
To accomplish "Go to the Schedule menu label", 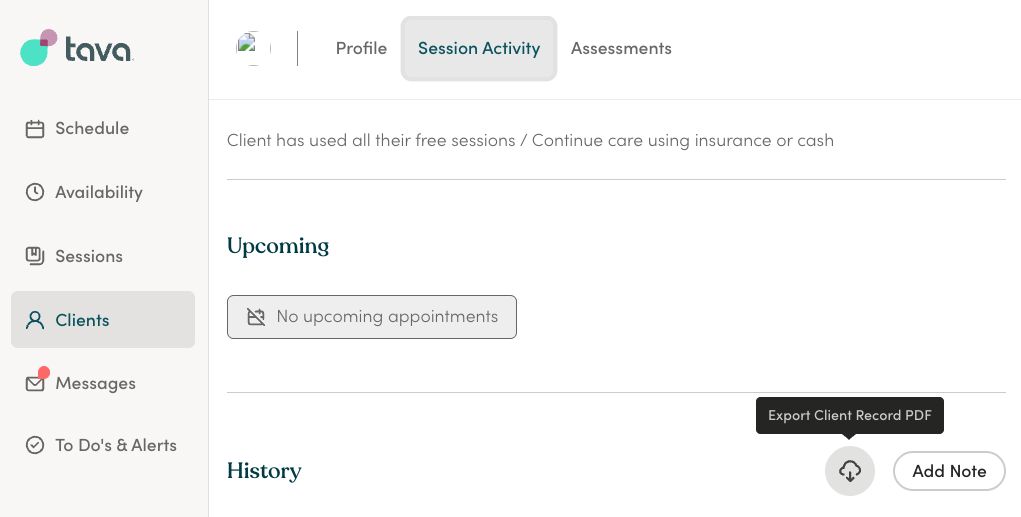I will point(92,128).
